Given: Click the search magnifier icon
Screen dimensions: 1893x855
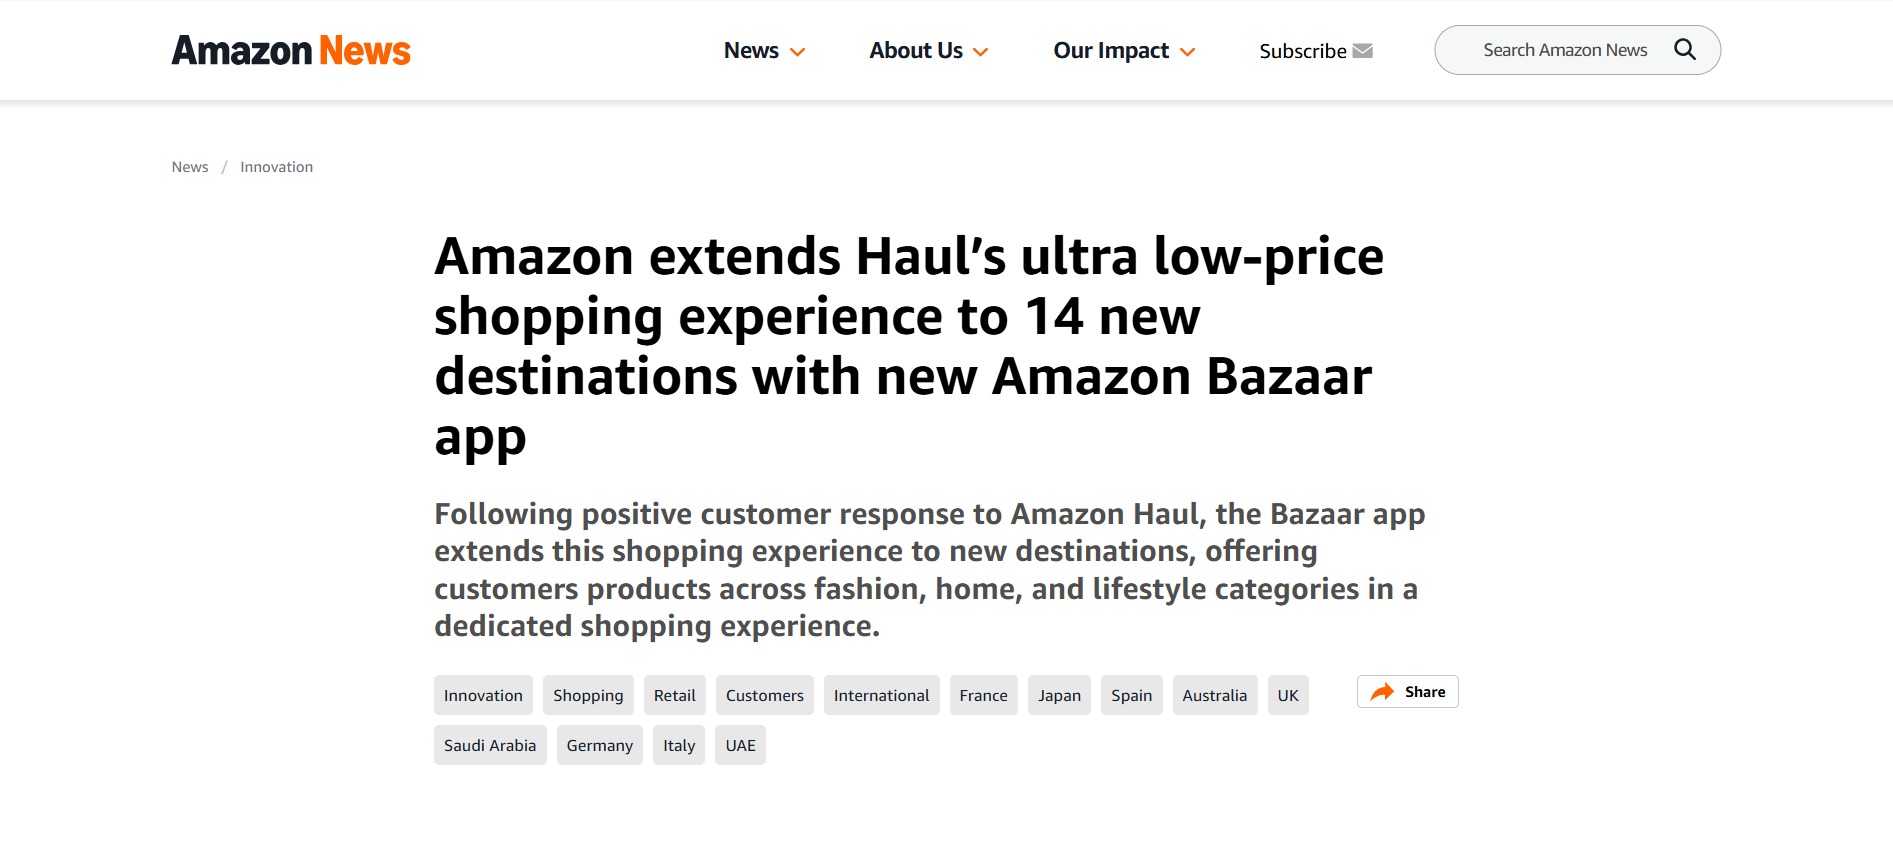Looking at the screenshot, I should [1684, 50].
